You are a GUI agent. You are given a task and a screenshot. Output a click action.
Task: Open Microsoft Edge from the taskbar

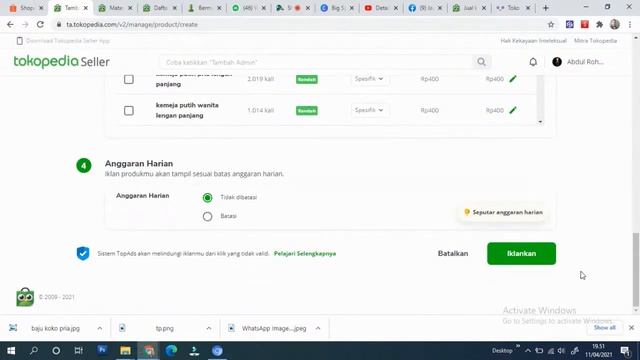(171, 351)
